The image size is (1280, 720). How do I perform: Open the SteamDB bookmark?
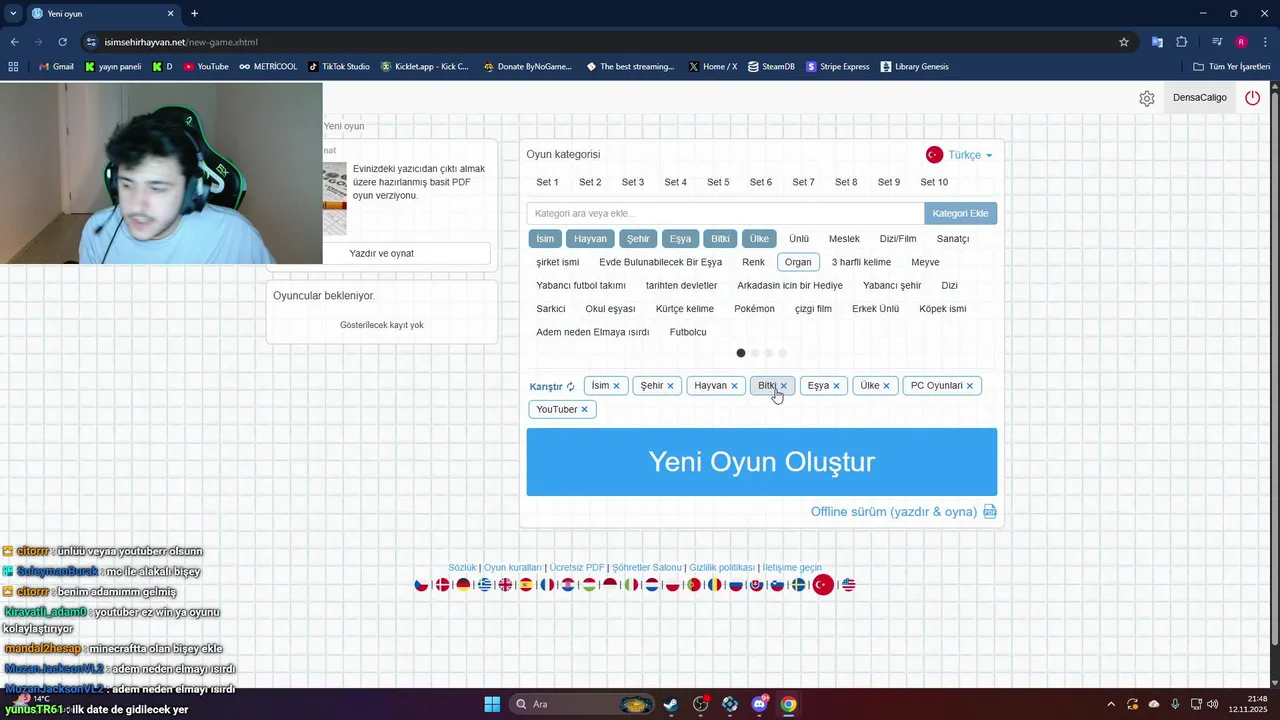[x=771, y=67]
